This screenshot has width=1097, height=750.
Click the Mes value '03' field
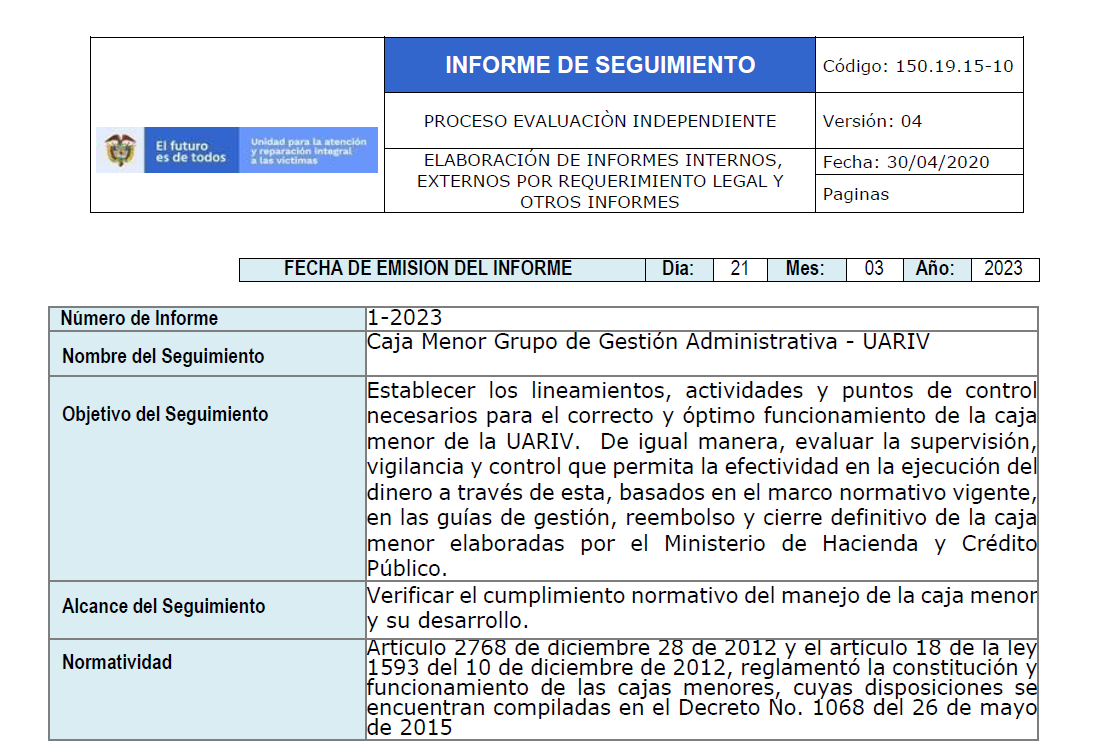click(874, 269)
